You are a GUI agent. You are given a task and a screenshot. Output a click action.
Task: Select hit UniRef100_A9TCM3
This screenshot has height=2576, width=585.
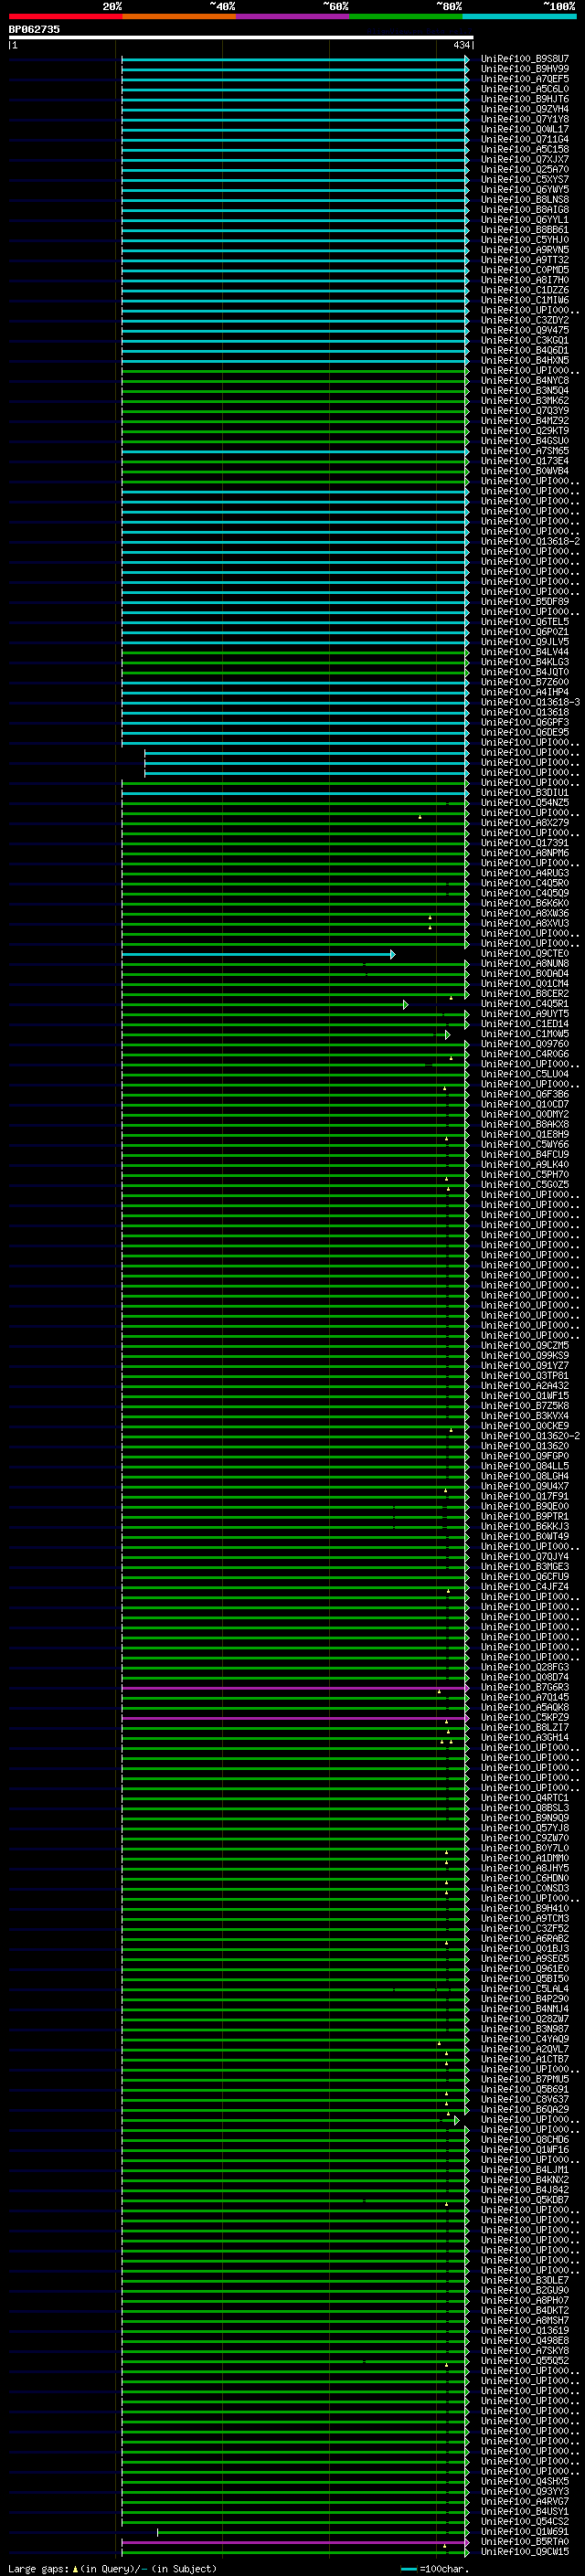pyautogui.click(x=525, y=1919)
